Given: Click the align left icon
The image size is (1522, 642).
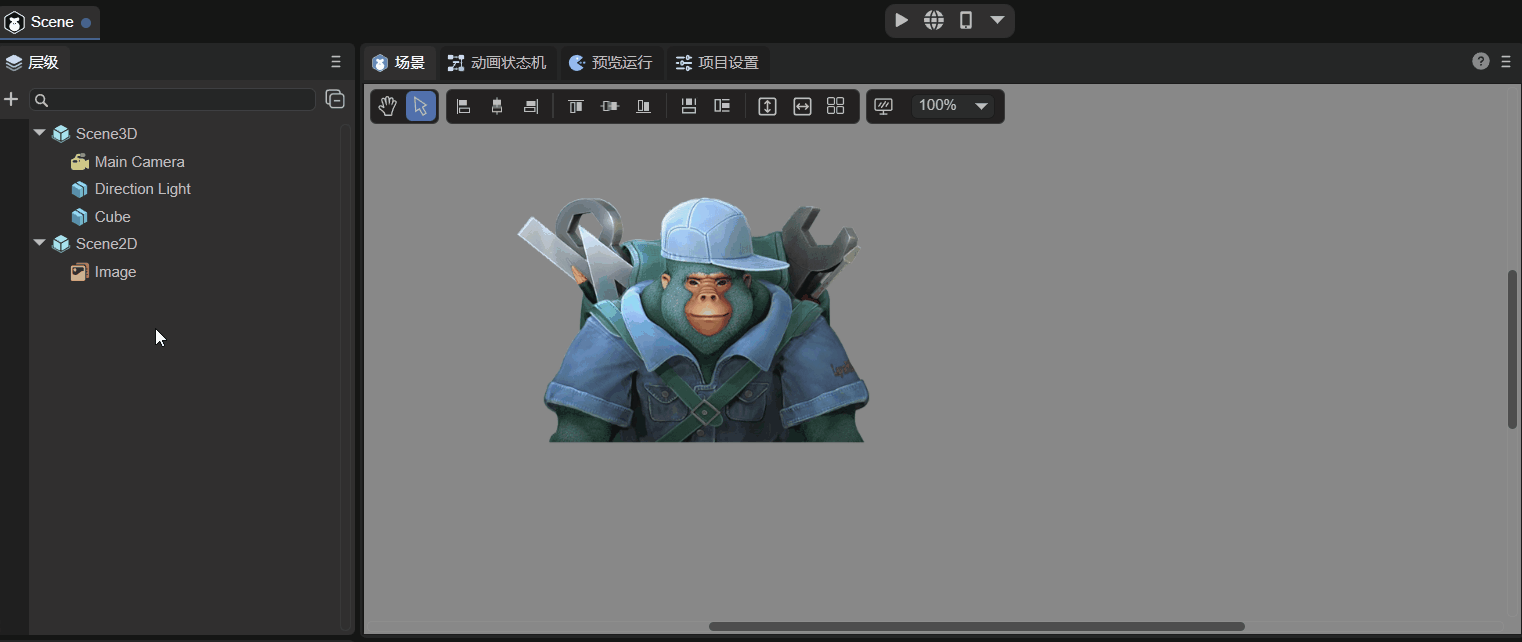Looking at the screenshot, I should pyautogui.click(x=464, y=106).
